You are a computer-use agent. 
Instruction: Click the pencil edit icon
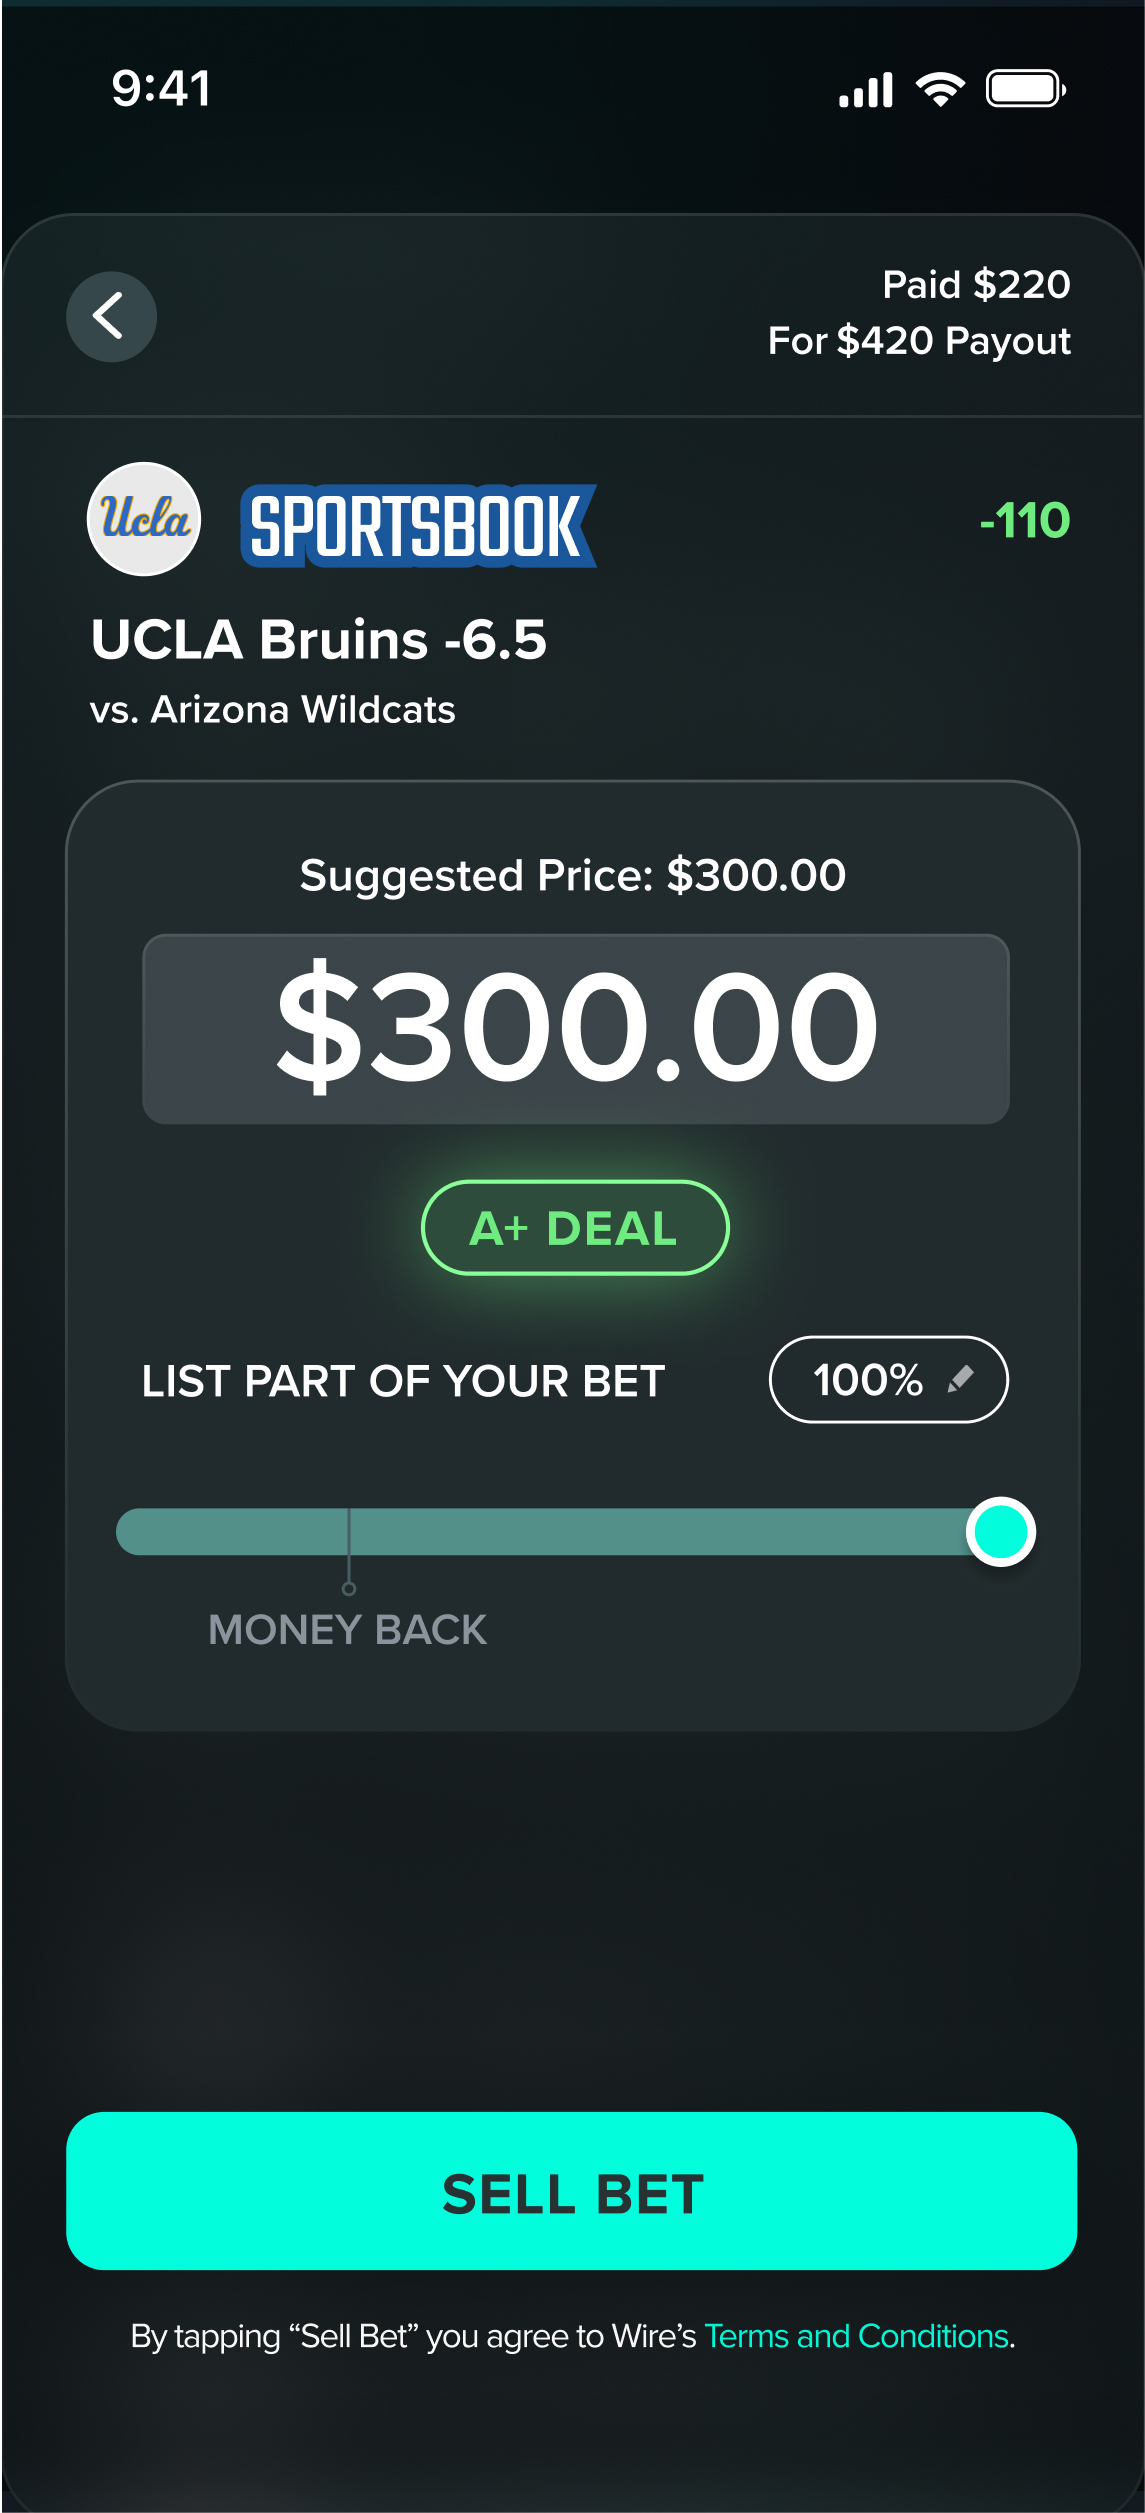pos(960,1380)
